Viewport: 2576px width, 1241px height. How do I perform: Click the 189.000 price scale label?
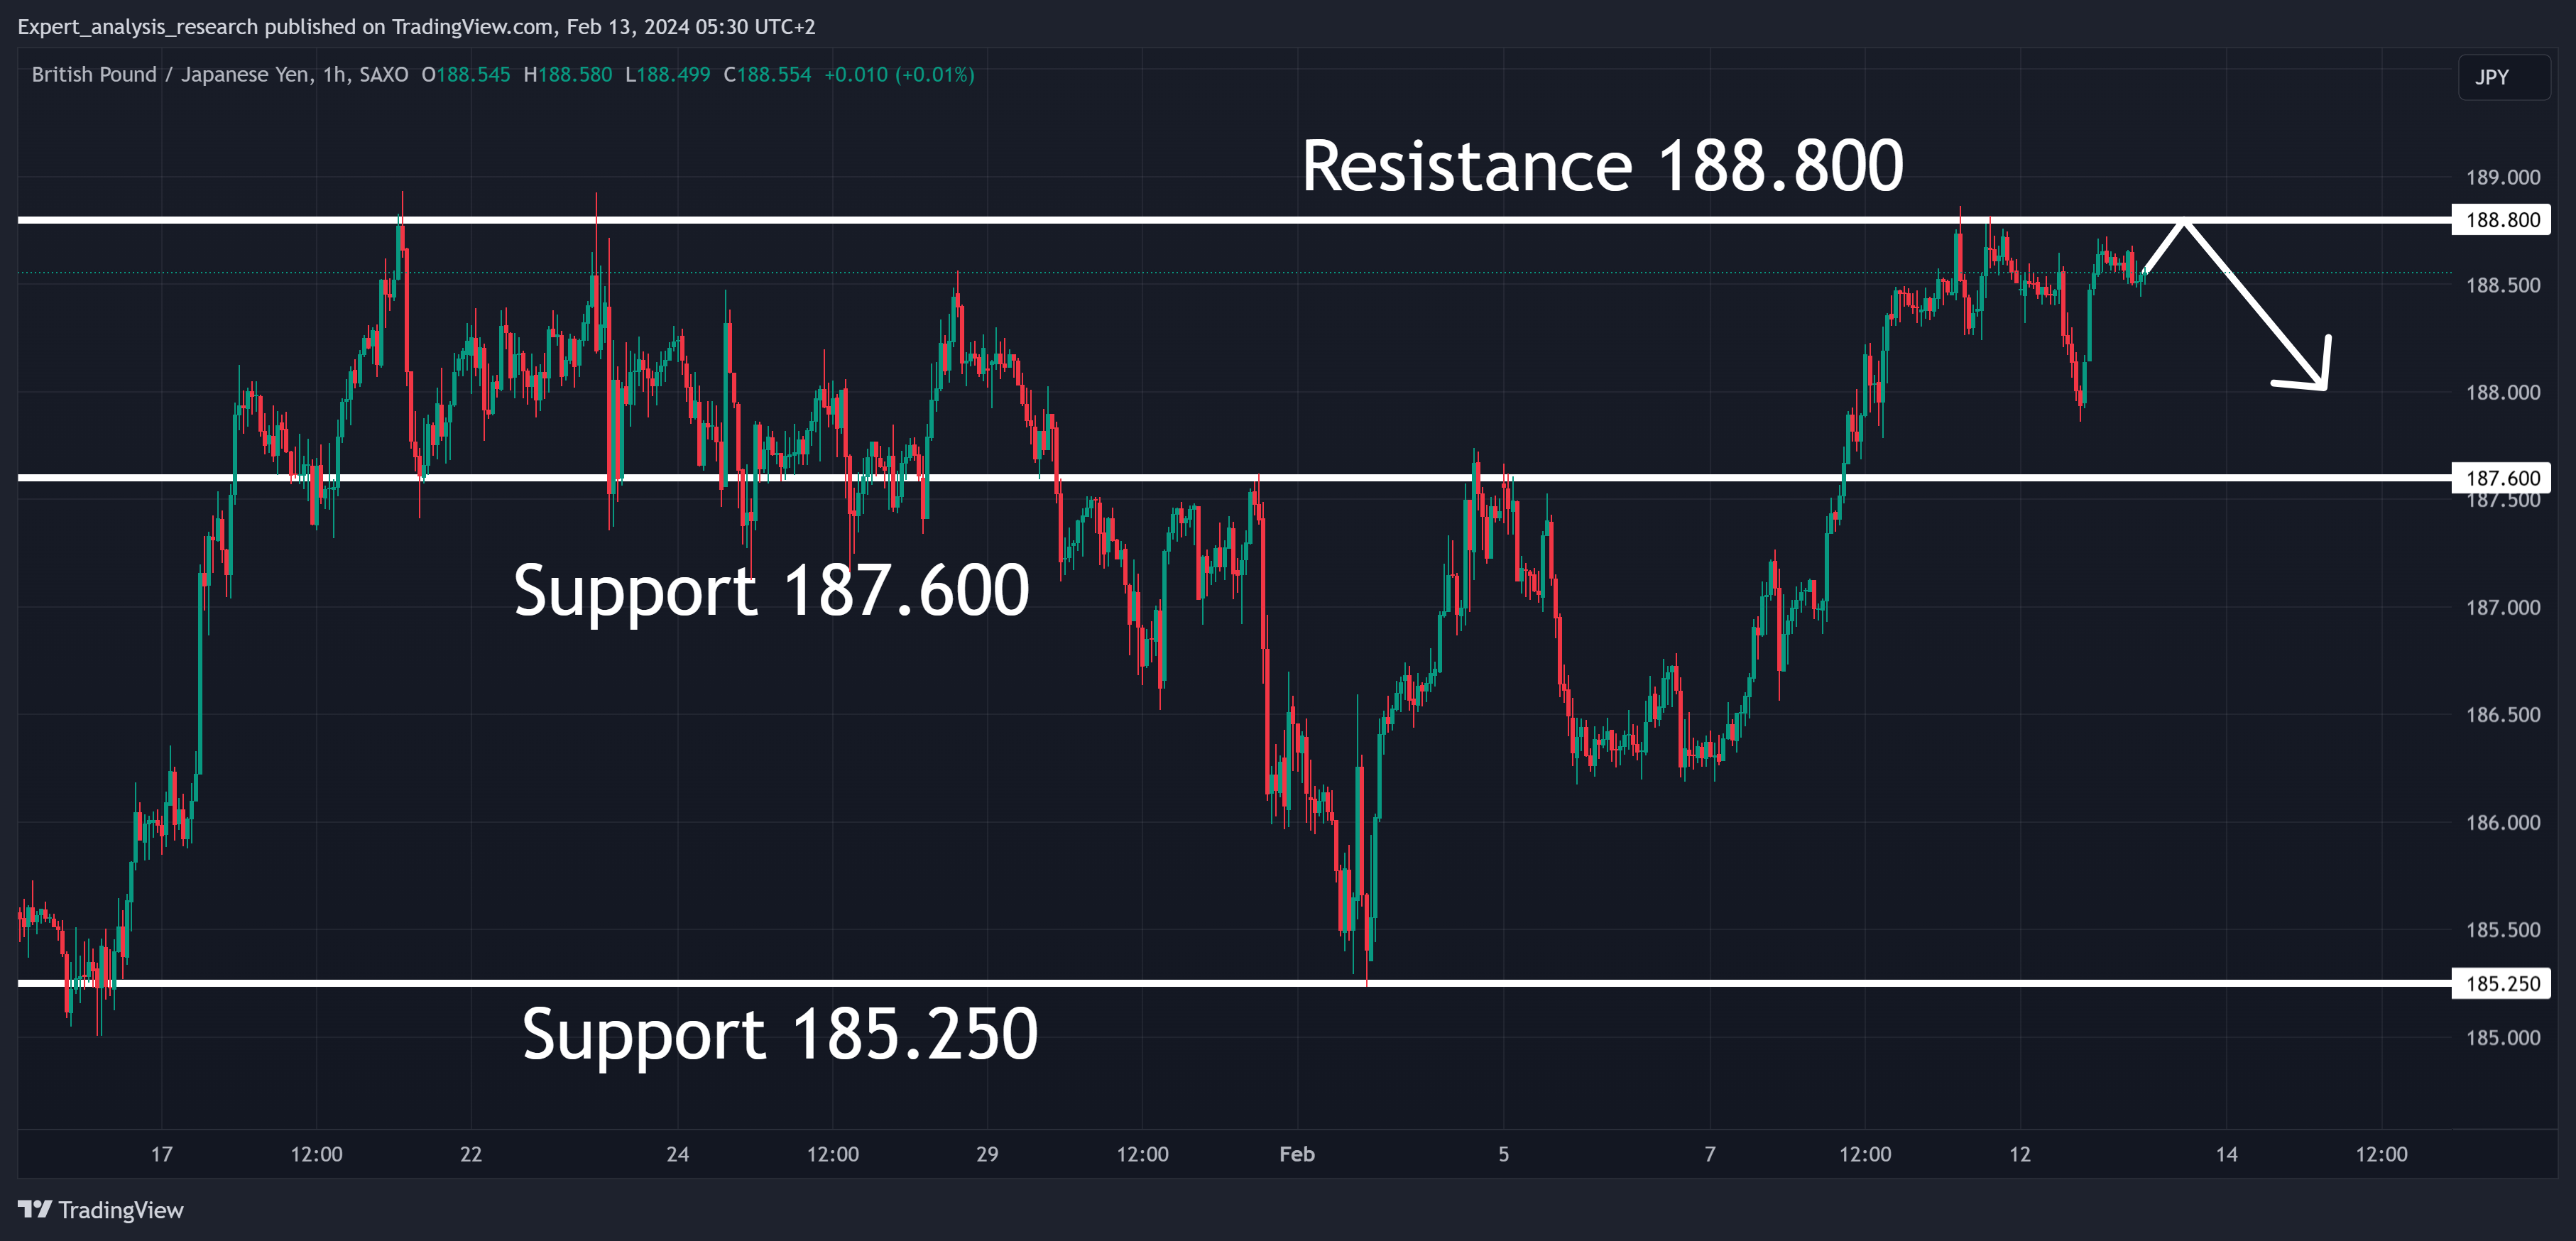(x=2502, y=177)
